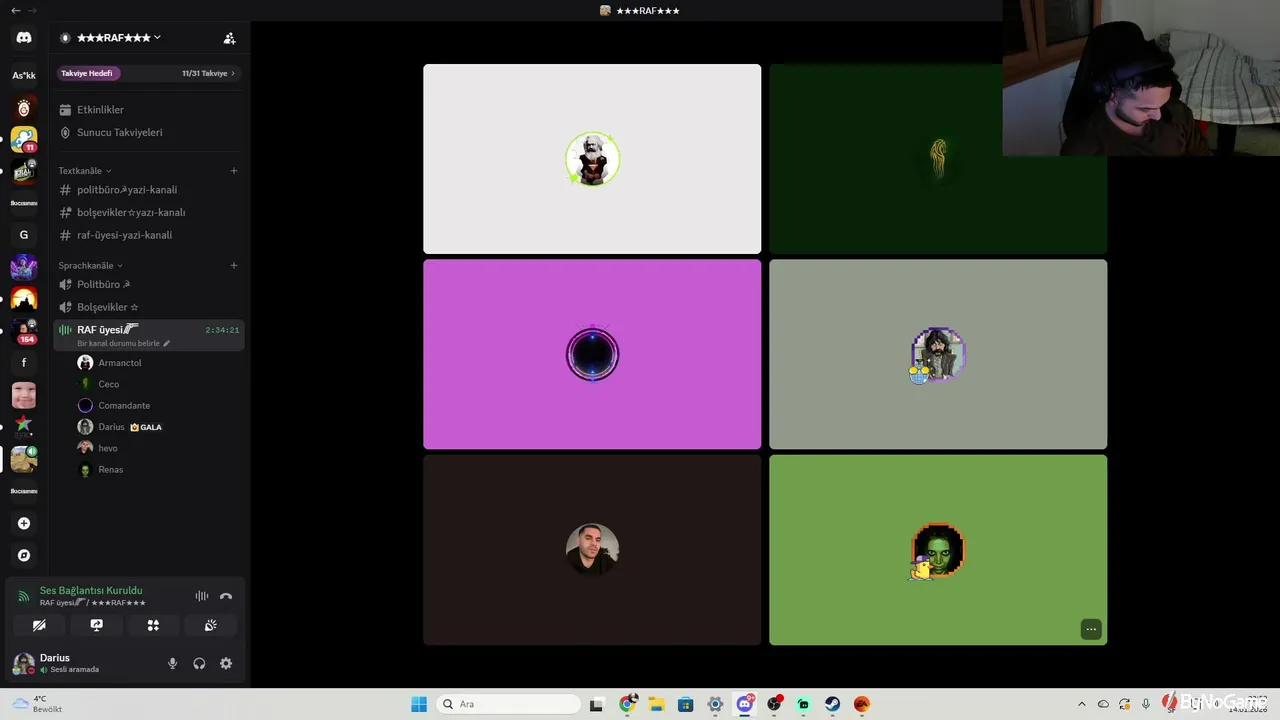Open Microsoft Store from taskbar
This screenshot has height=720, width=1280.
[685, 704]
